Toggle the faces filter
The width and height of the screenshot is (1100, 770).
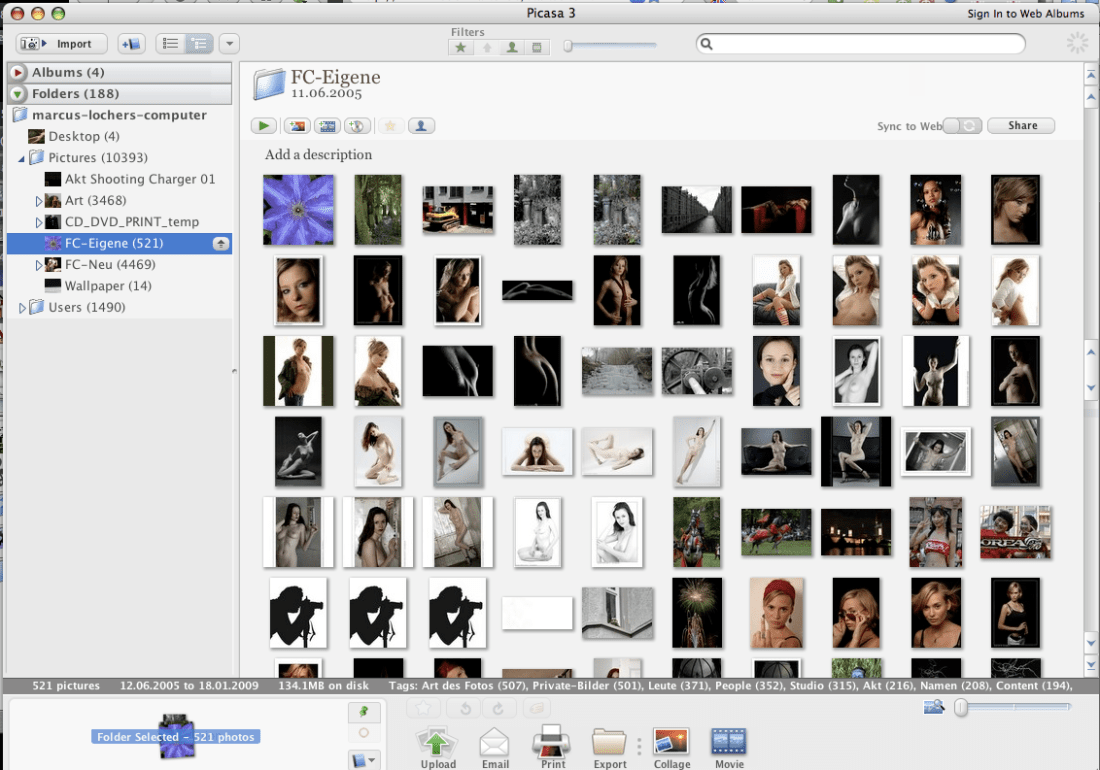[512, 46]
